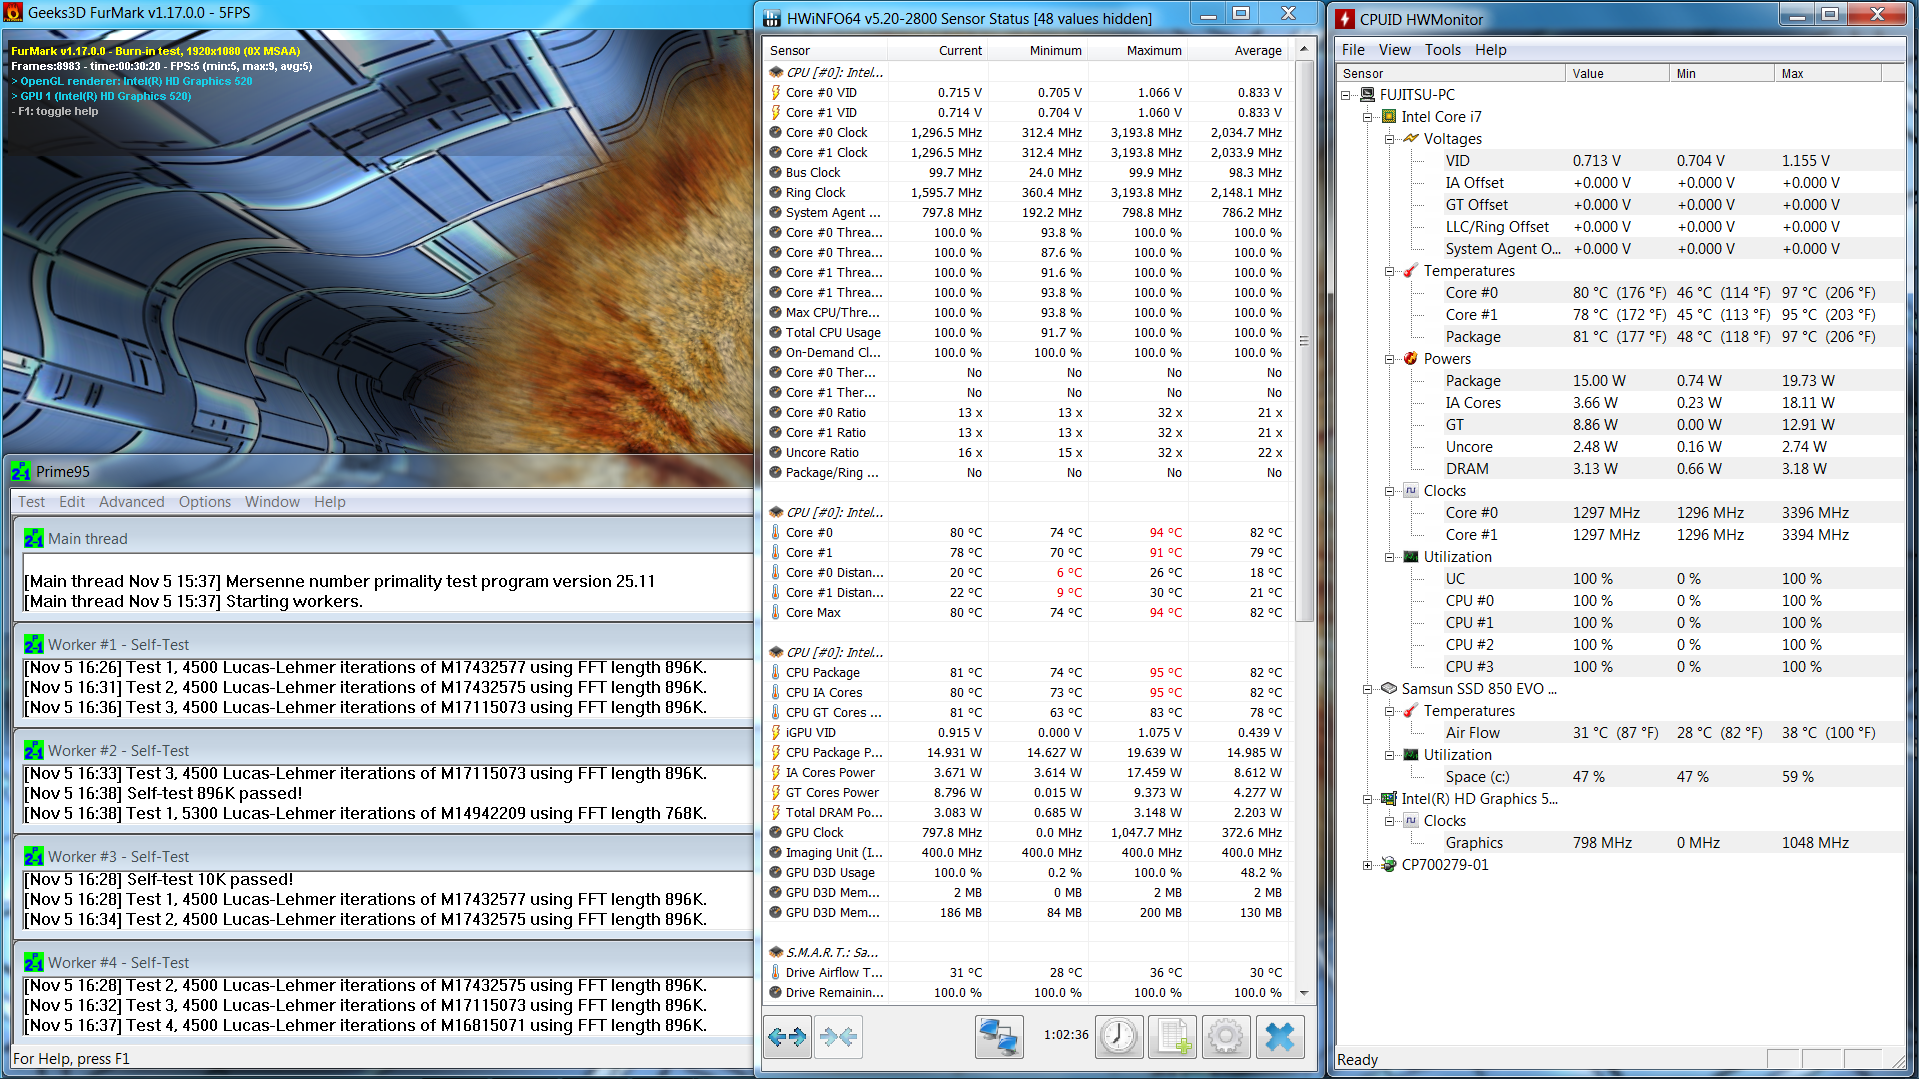Click FurMark title bar application icon
This screenshot has height=1079, width=1919.
tap(13, 13)
